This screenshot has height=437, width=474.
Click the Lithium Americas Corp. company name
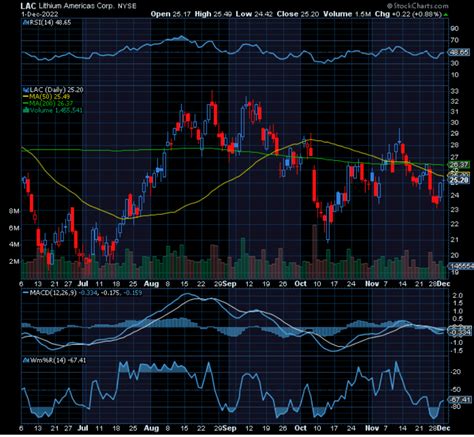(x=77, y=6)
